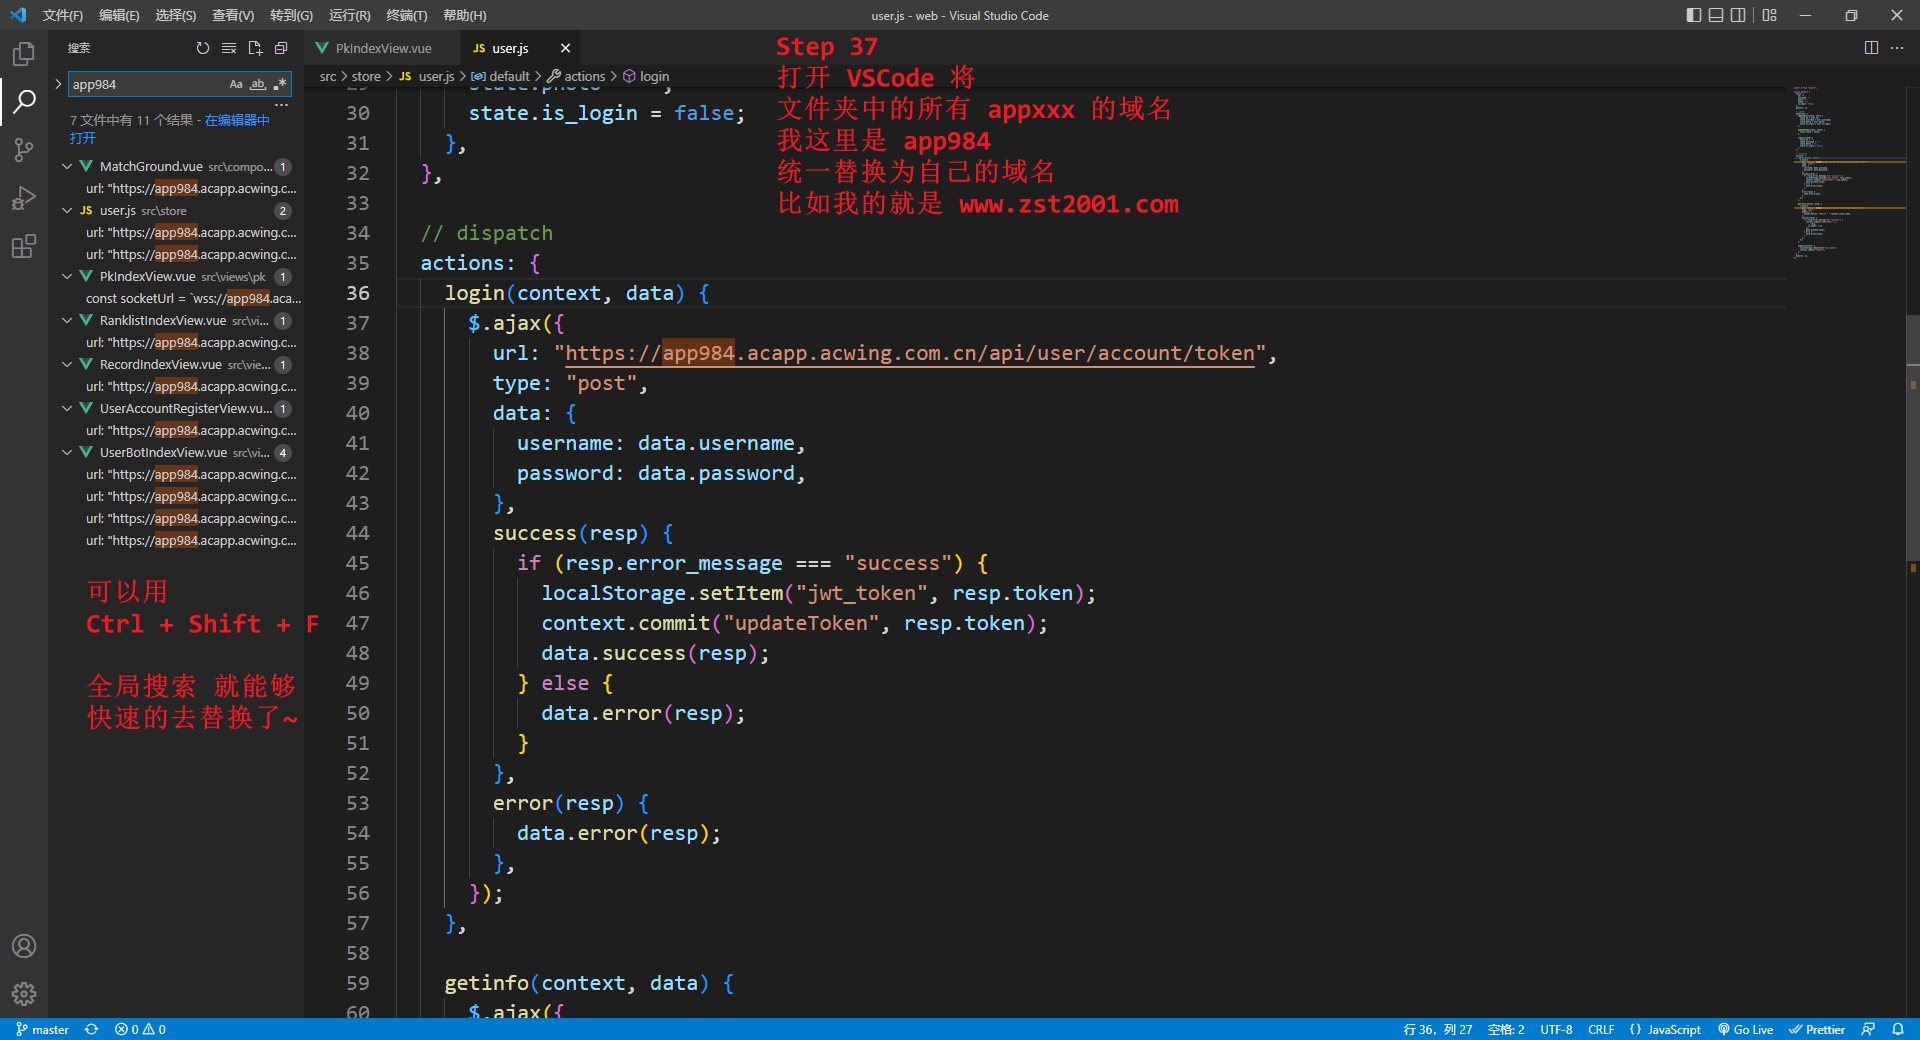Click the notifications bell icon

1898,1029
